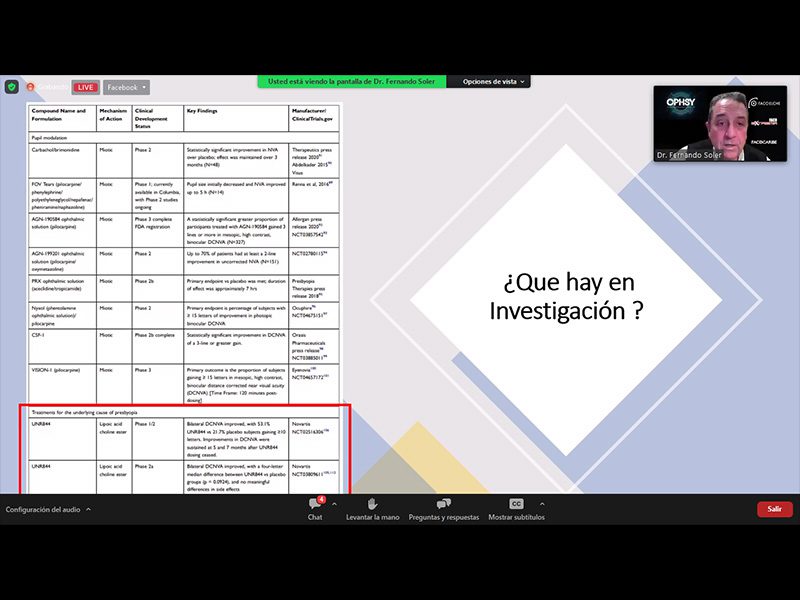The width and height of the screenshot is (800, 600).
Task: Click the red LIVE badge
Action: point(86,87)
